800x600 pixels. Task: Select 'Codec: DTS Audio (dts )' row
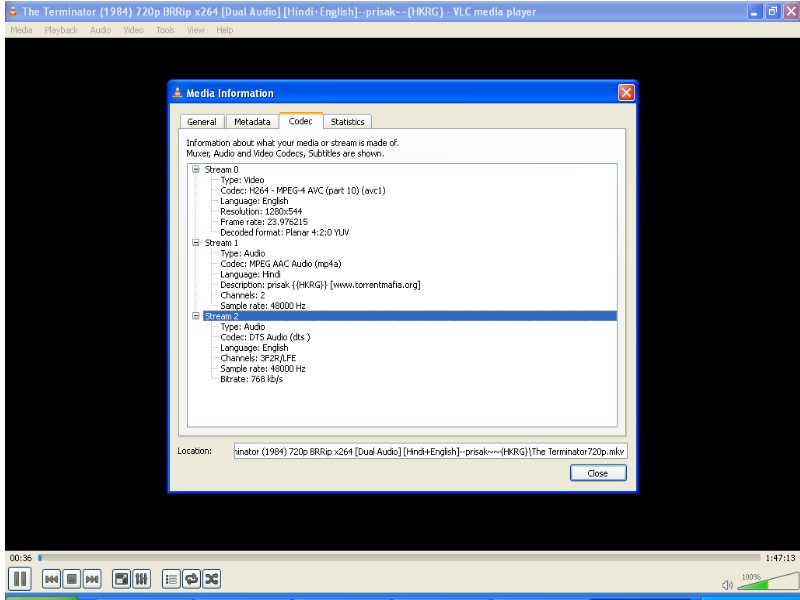coord(265,337)
